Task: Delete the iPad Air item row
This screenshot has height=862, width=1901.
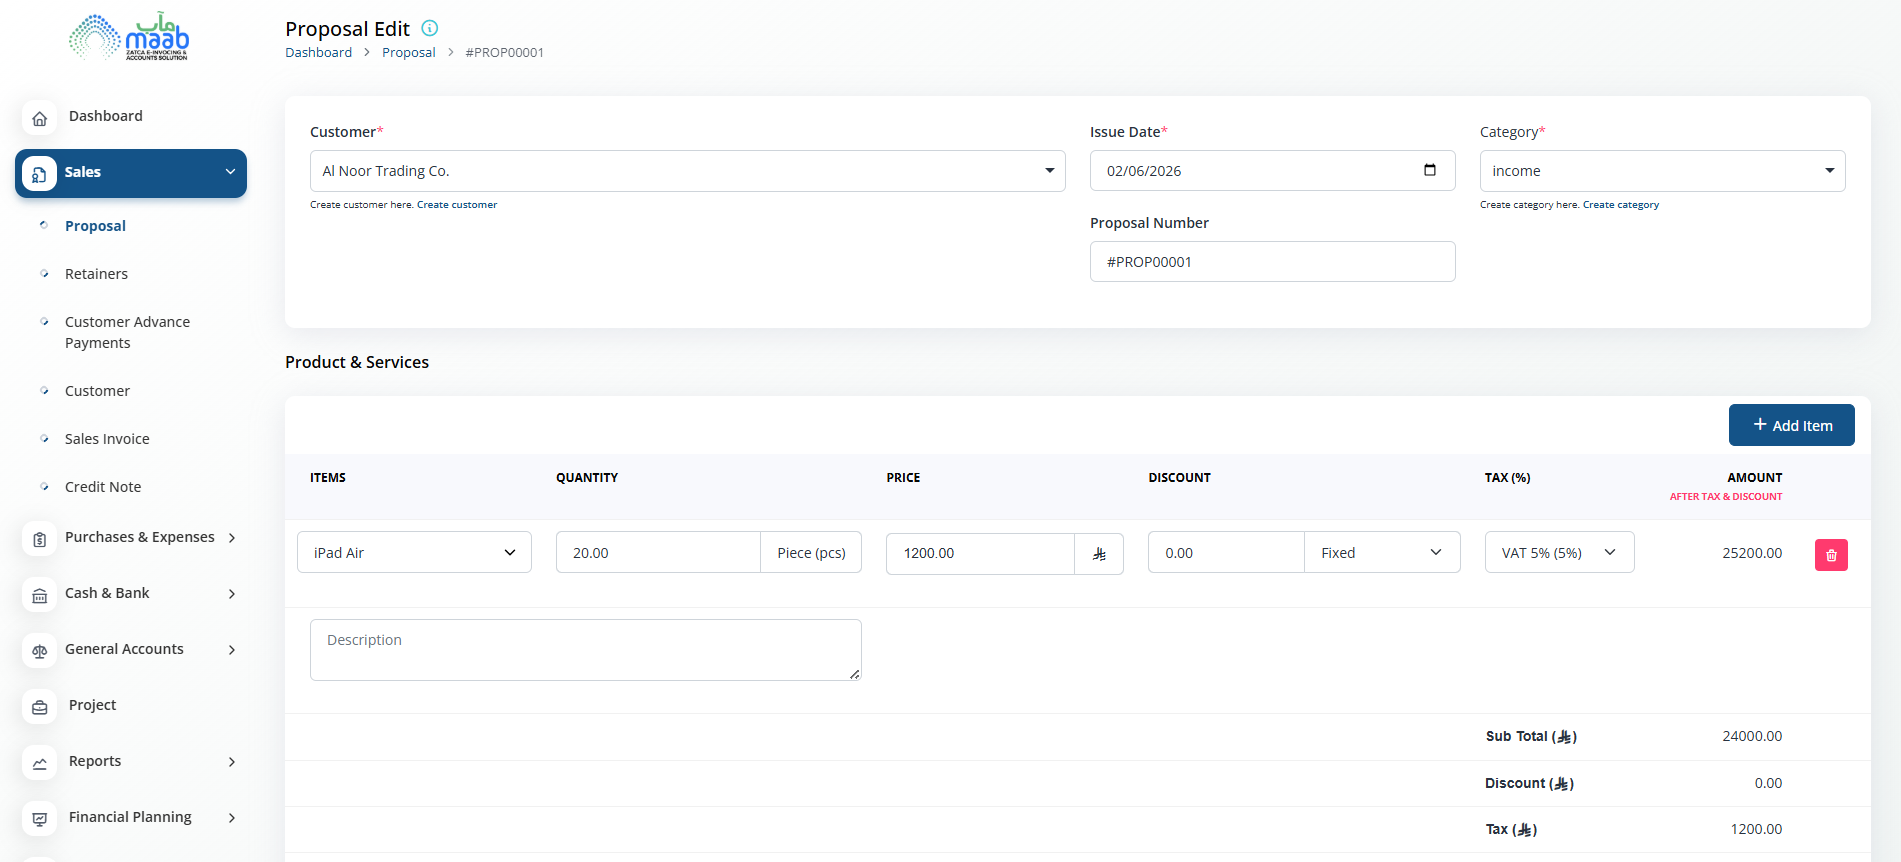Action: pos(1831,555)
